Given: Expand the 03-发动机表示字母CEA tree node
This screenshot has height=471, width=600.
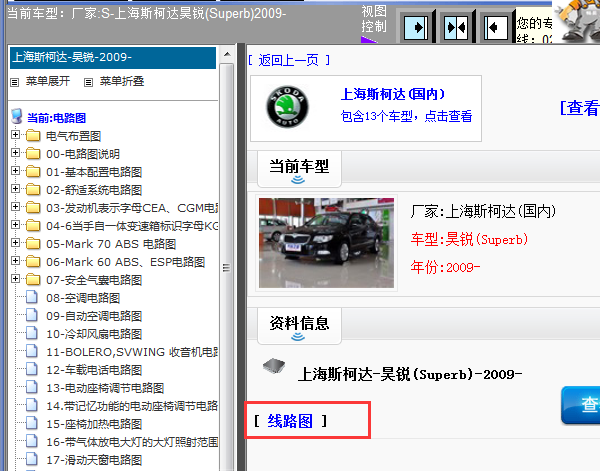Looking at the screenshot, I should pyautogui.click(x=15, y=207).
